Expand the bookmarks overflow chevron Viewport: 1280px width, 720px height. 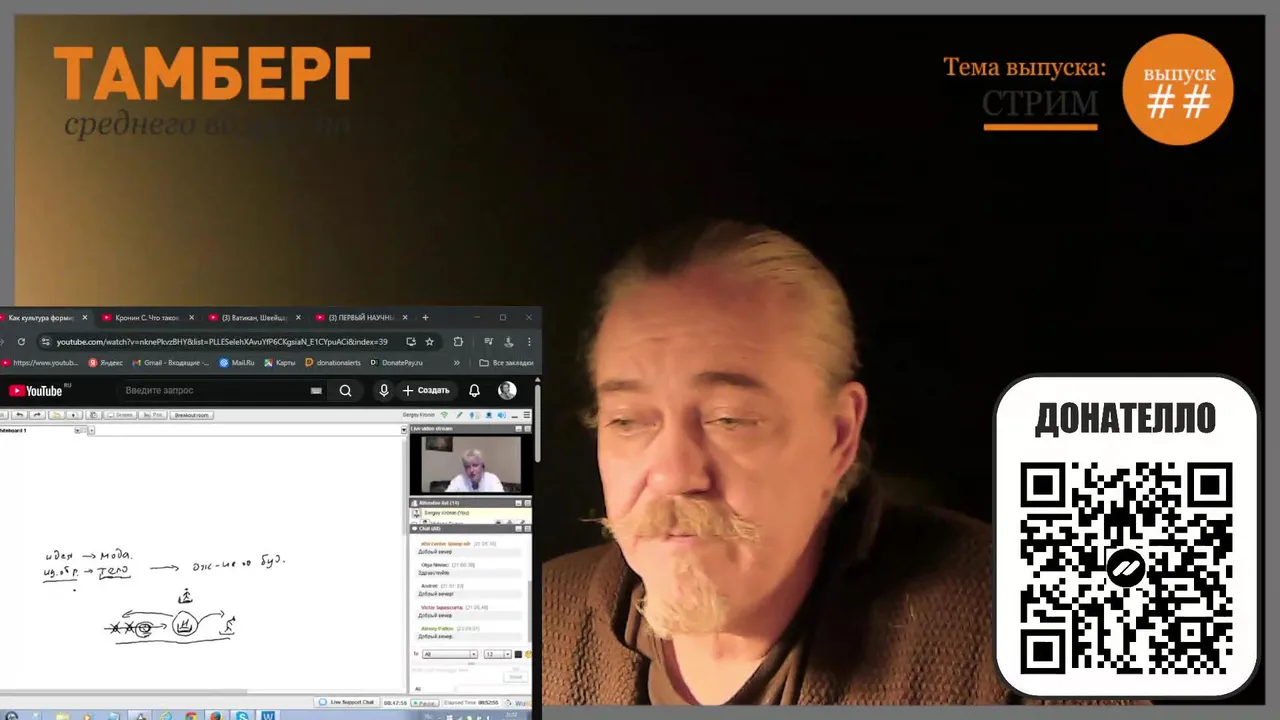(457, 363)
